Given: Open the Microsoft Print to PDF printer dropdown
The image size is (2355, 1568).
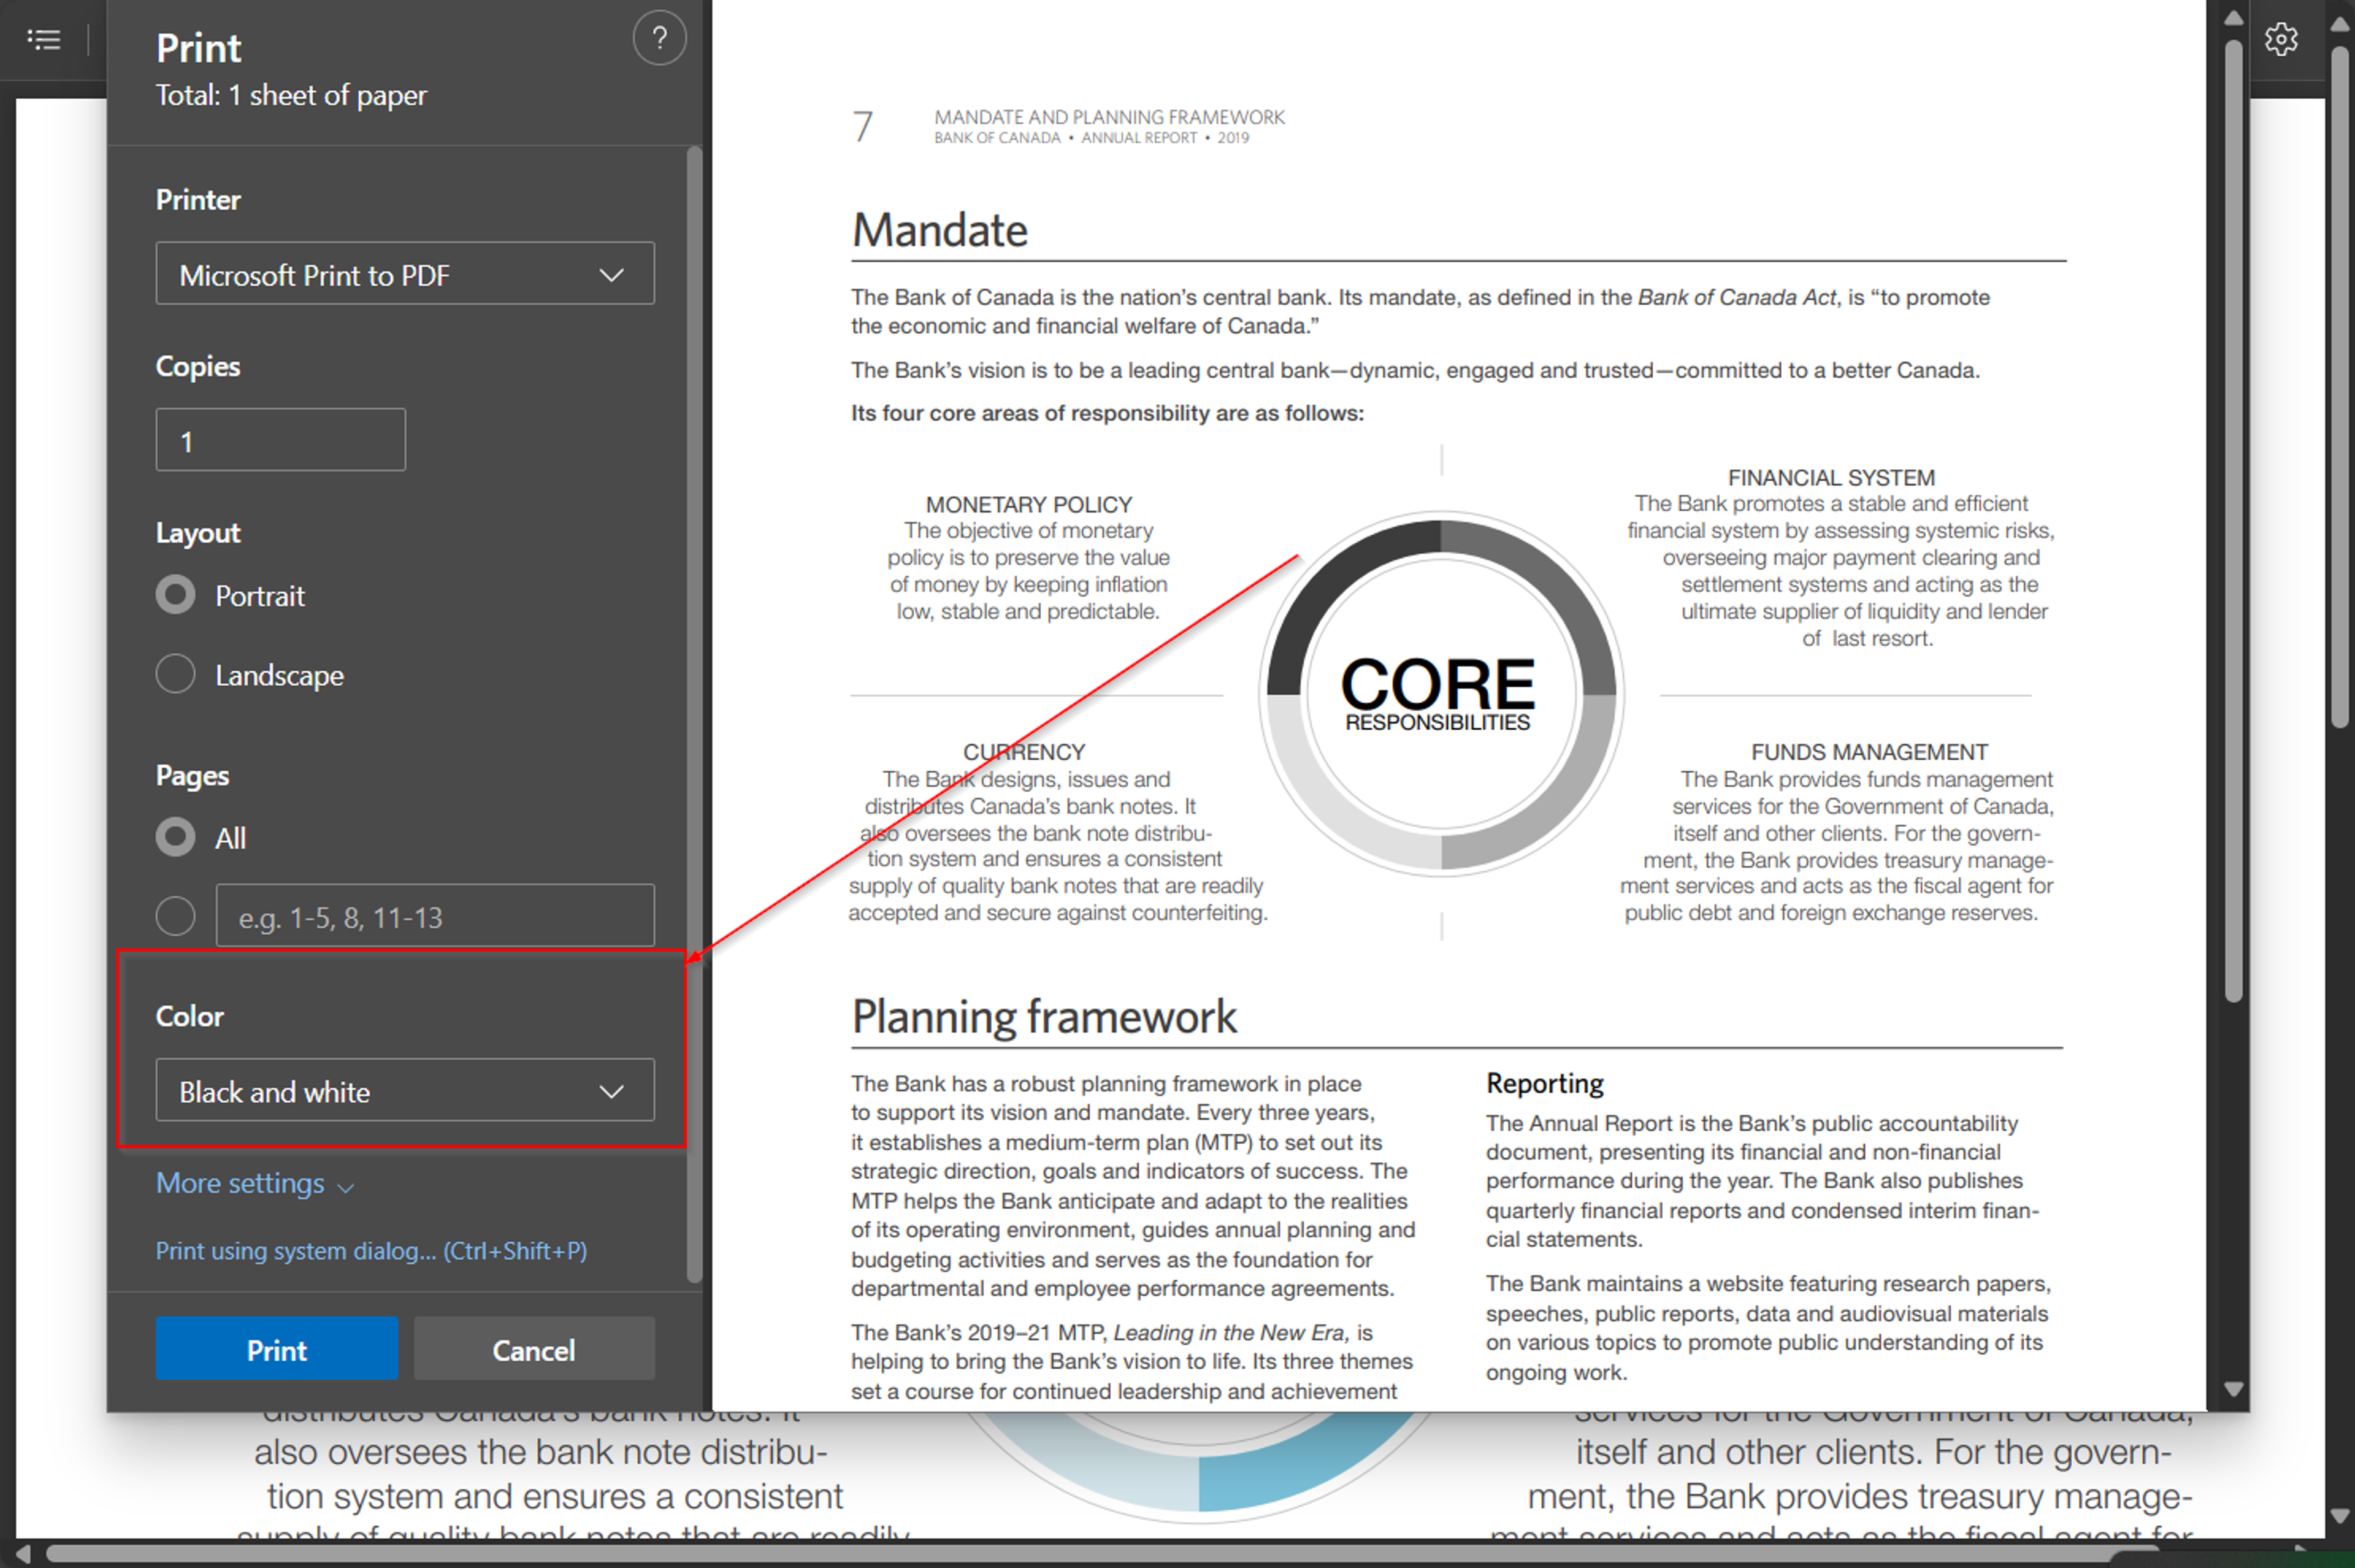Looking at the screenshot, I should (x=405, y=273).
